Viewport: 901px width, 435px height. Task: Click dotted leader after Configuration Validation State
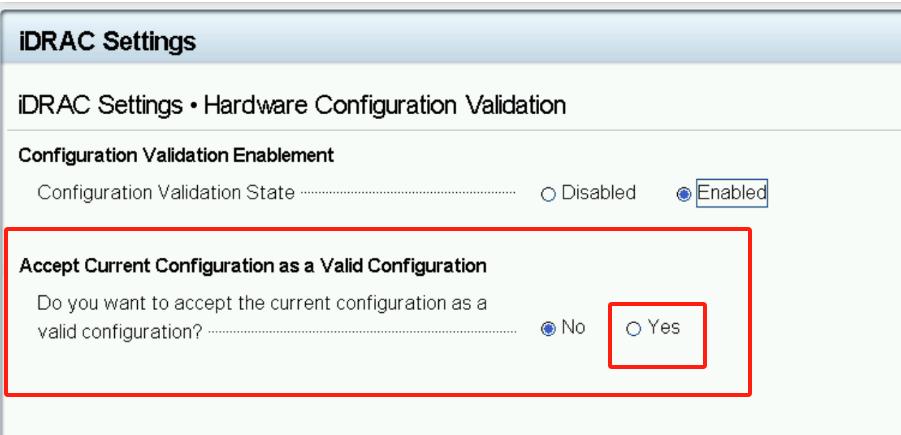coord(406,193)
